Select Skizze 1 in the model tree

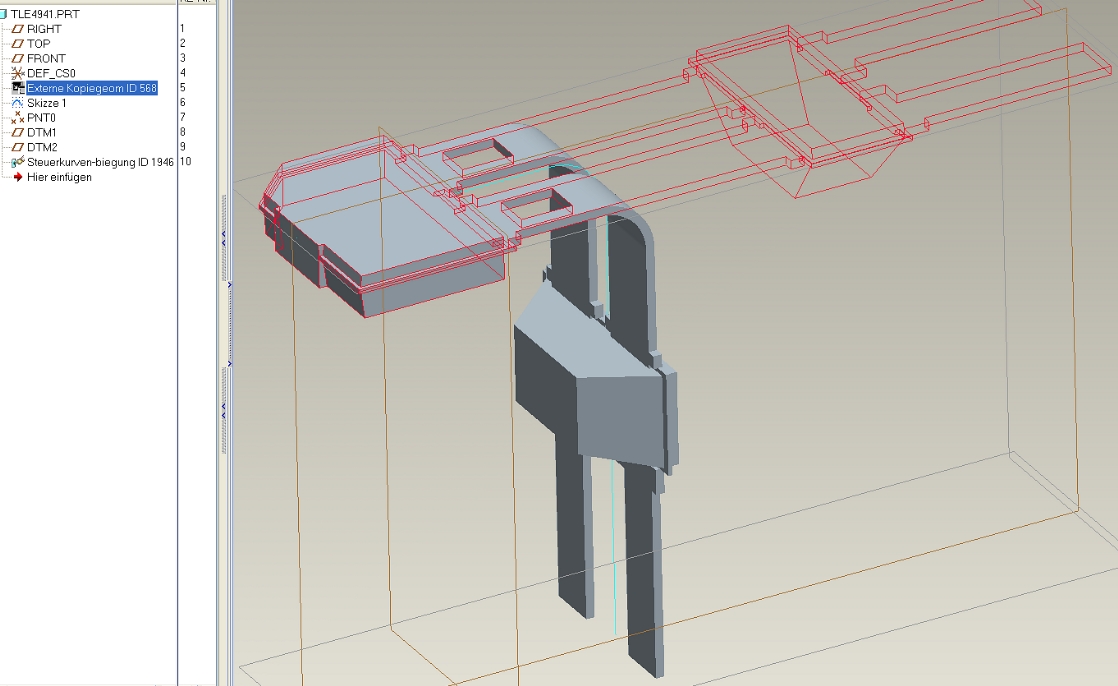click(x=47, y=103)
